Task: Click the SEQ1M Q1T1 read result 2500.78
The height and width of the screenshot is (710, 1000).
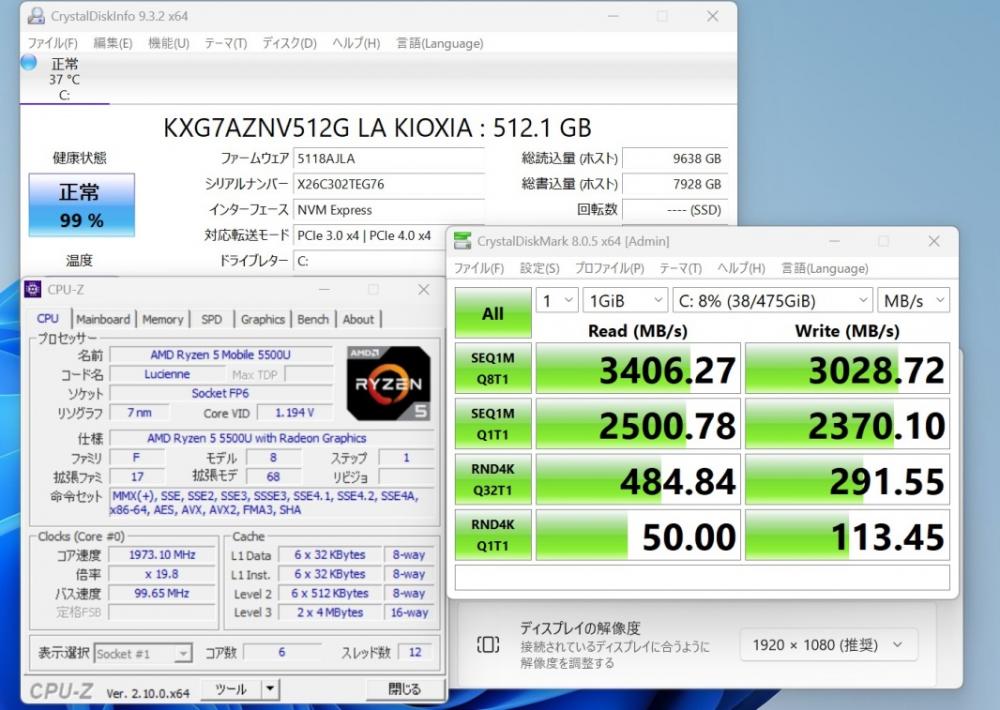Action: [638, 424]
